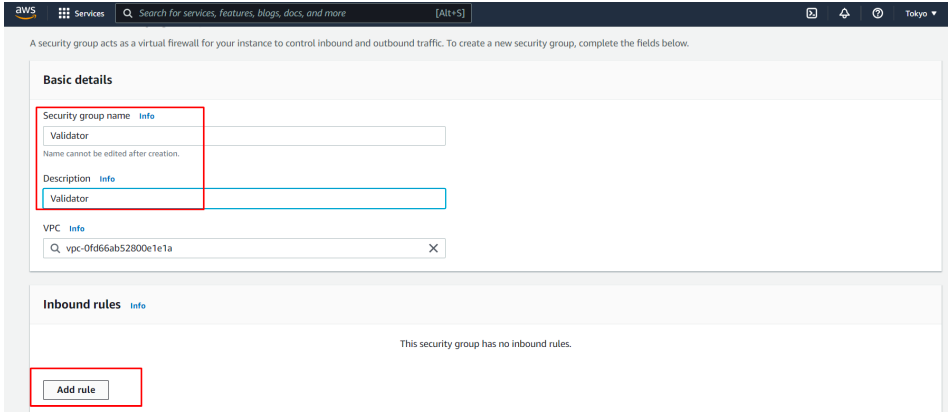Click the Description text field
The image size is (951, 415).
(x=244, y=199)
